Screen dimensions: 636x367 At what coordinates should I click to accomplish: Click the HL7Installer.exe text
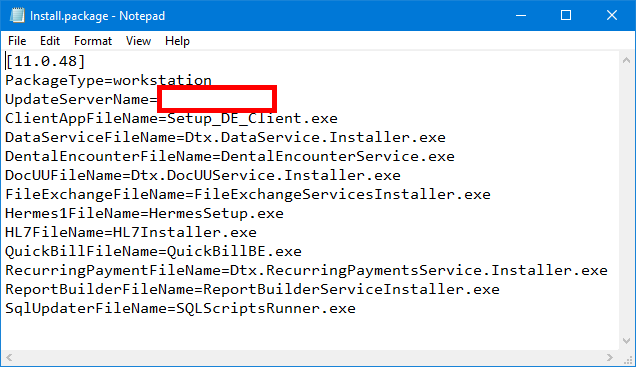(185, 232)
